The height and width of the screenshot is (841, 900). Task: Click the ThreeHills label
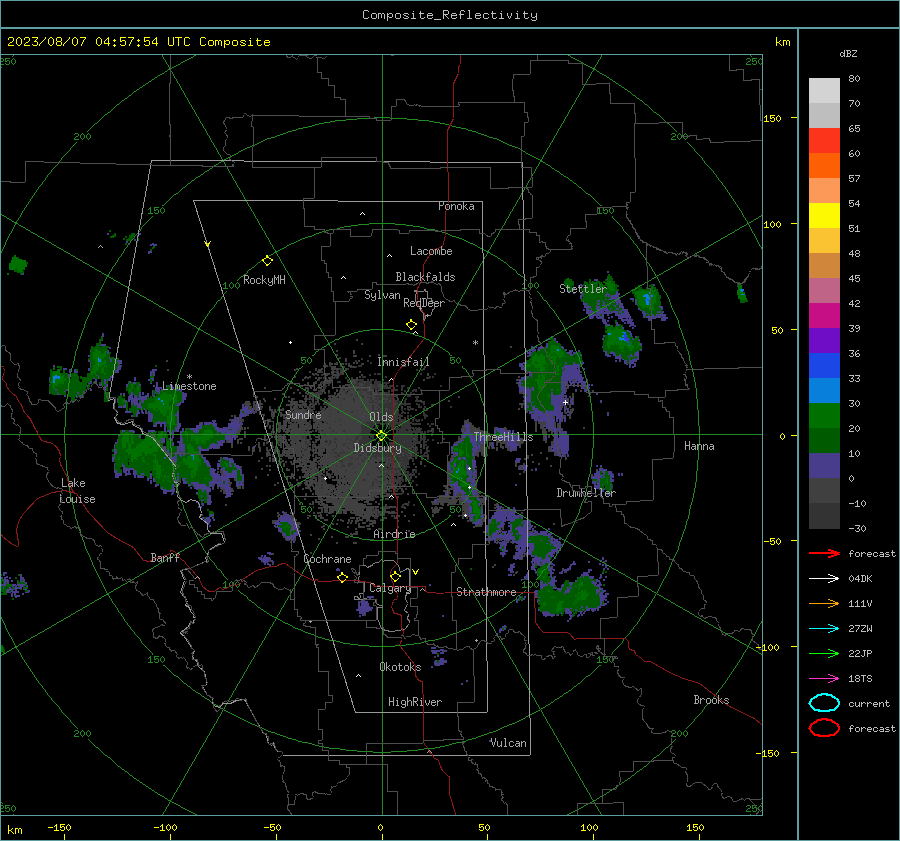tap(503, 437)
